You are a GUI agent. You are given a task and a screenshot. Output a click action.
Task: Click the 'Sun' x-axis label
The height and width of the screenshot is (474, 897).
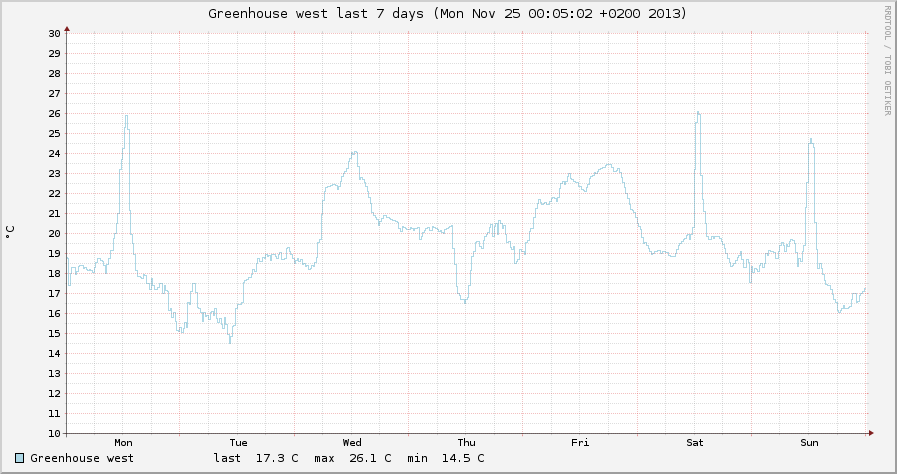(809, 443)
